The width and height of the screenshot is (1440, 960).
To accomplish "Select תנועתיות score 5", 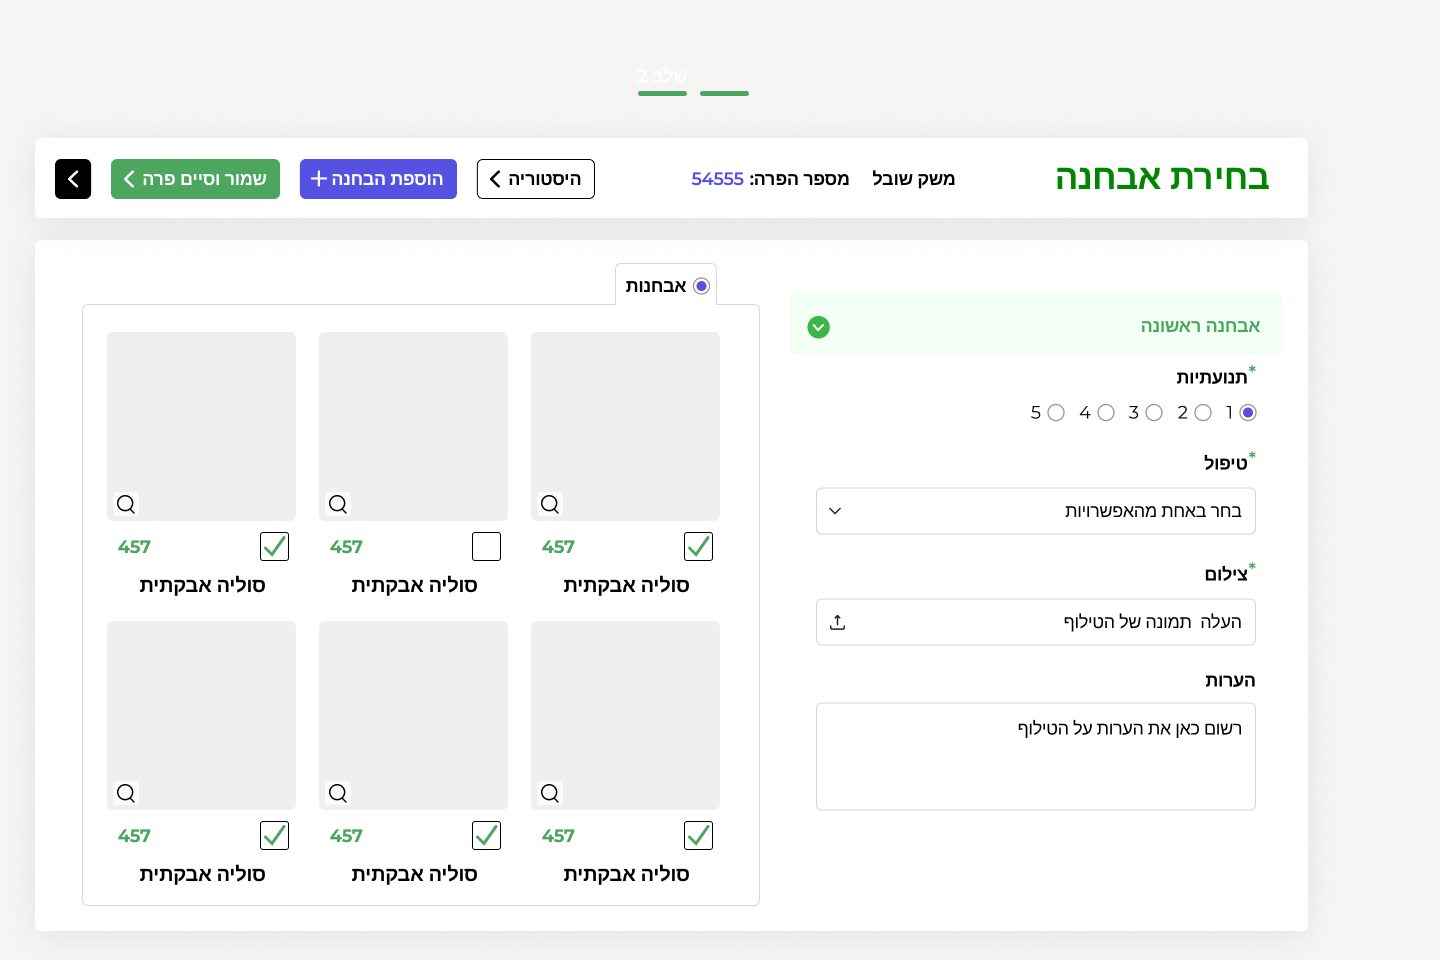I will (x=1056, y=413).
